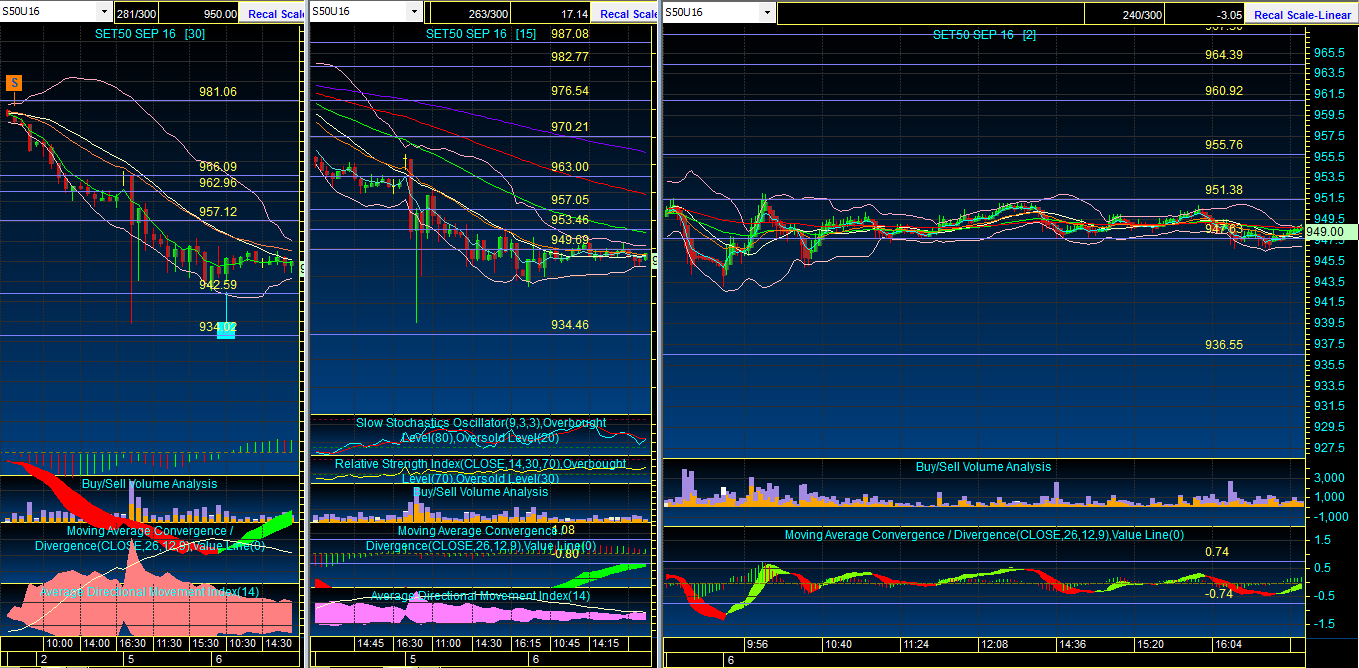Screen dimensions: 1359x668
Task: Click the 927.5 scale value on the price axis
Action: click(x=1328, y=448)
